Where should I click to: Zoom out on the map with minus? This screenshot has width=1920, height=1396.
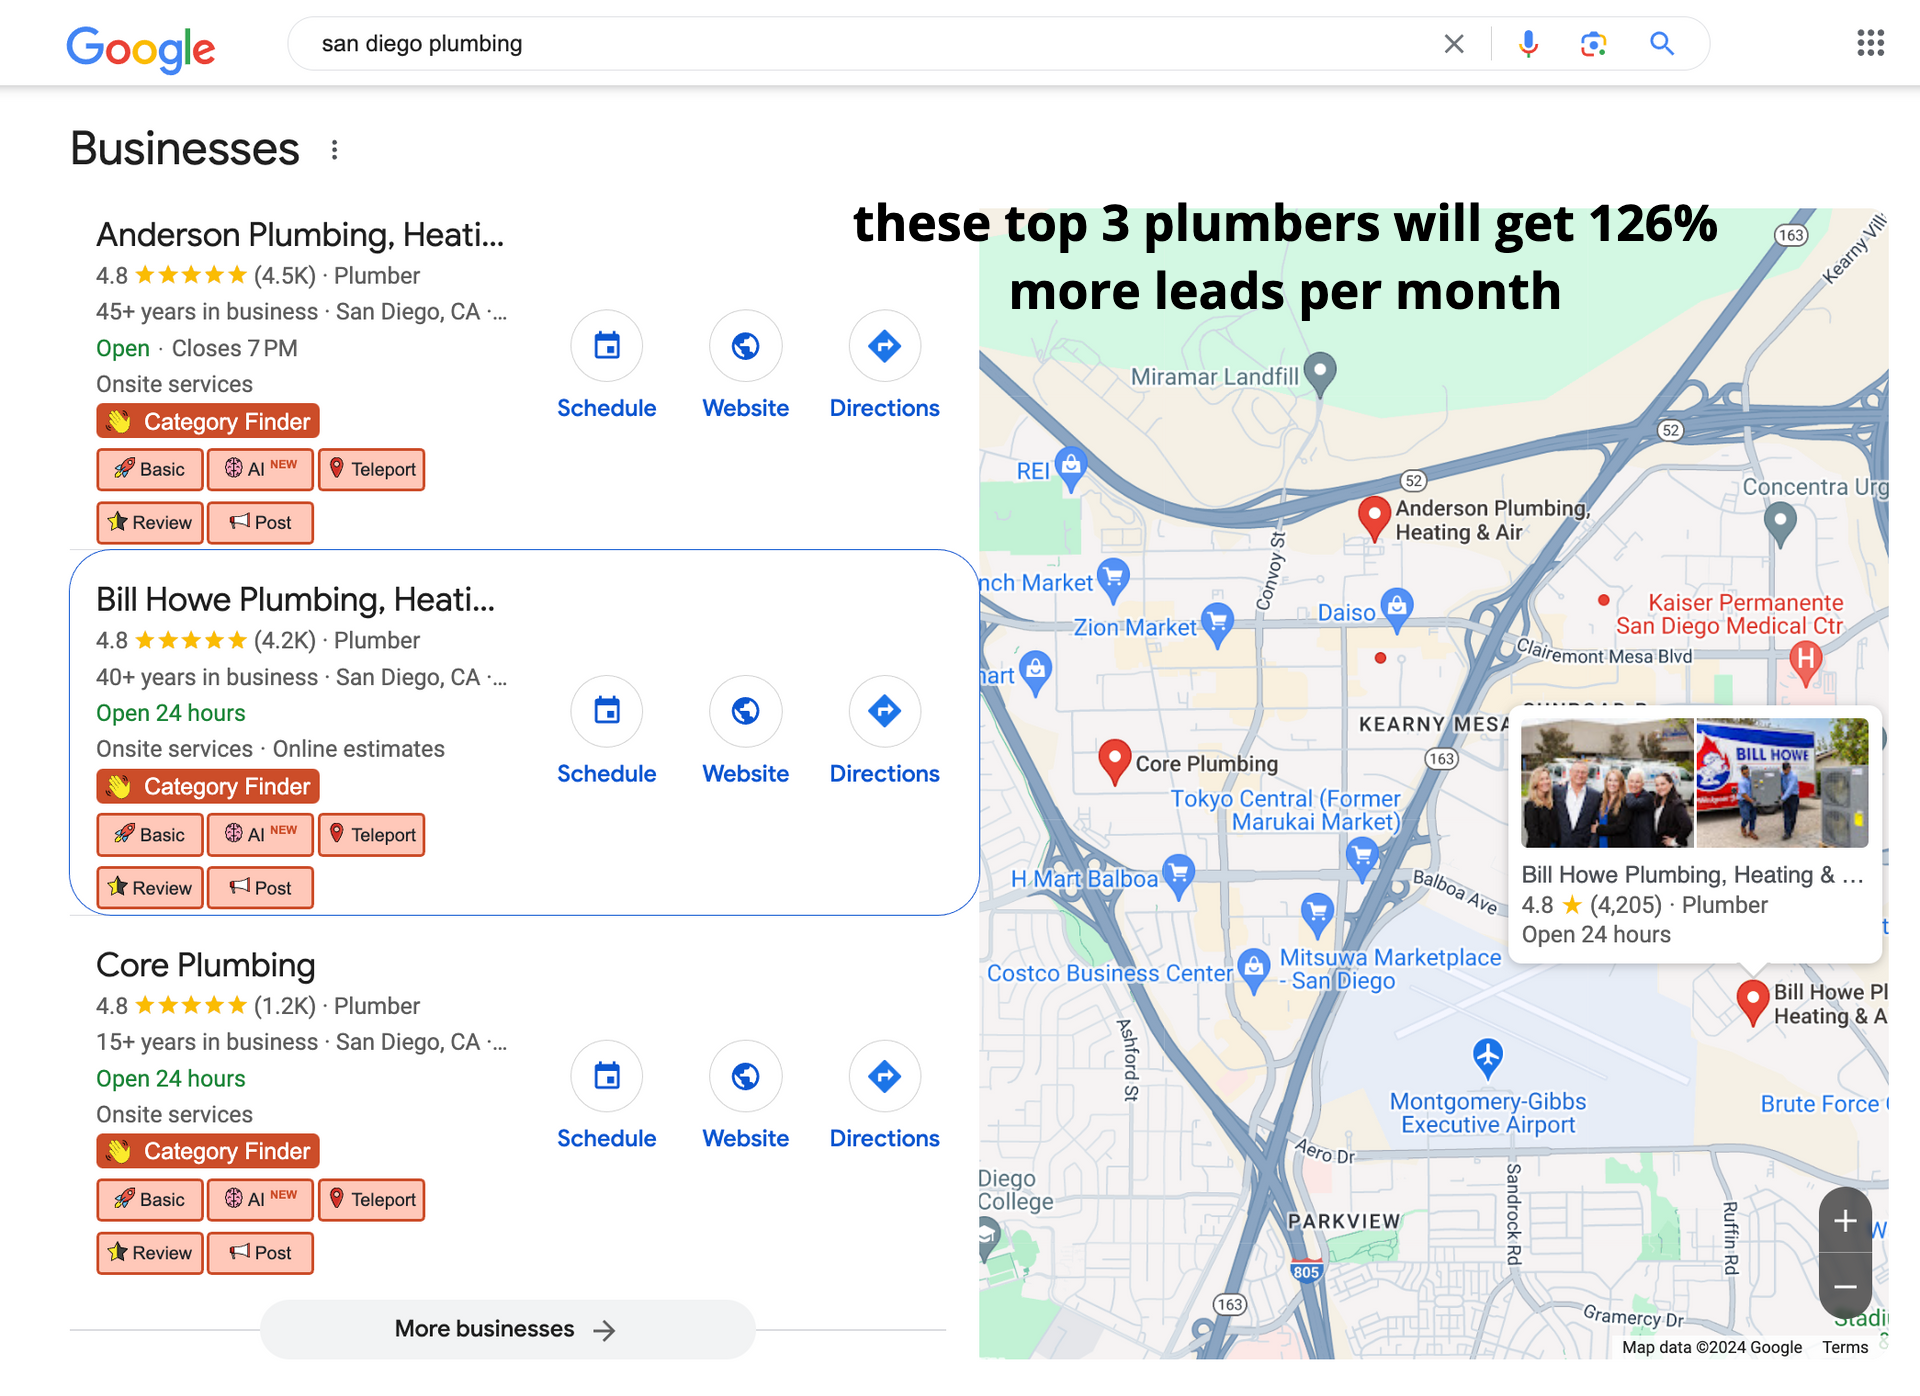[x=1845, y=1287]
